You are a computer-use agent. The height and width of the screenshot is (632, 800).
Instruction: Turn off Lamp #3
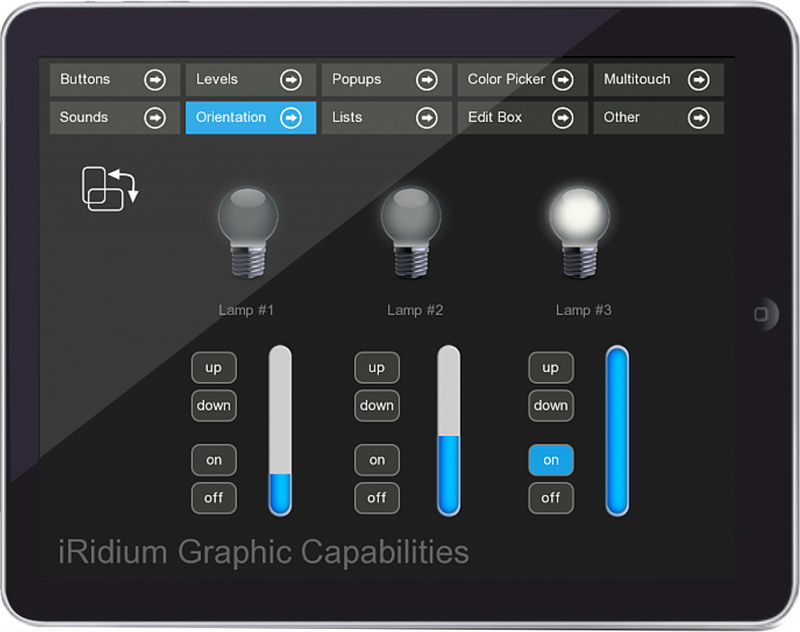pos(550,498)
